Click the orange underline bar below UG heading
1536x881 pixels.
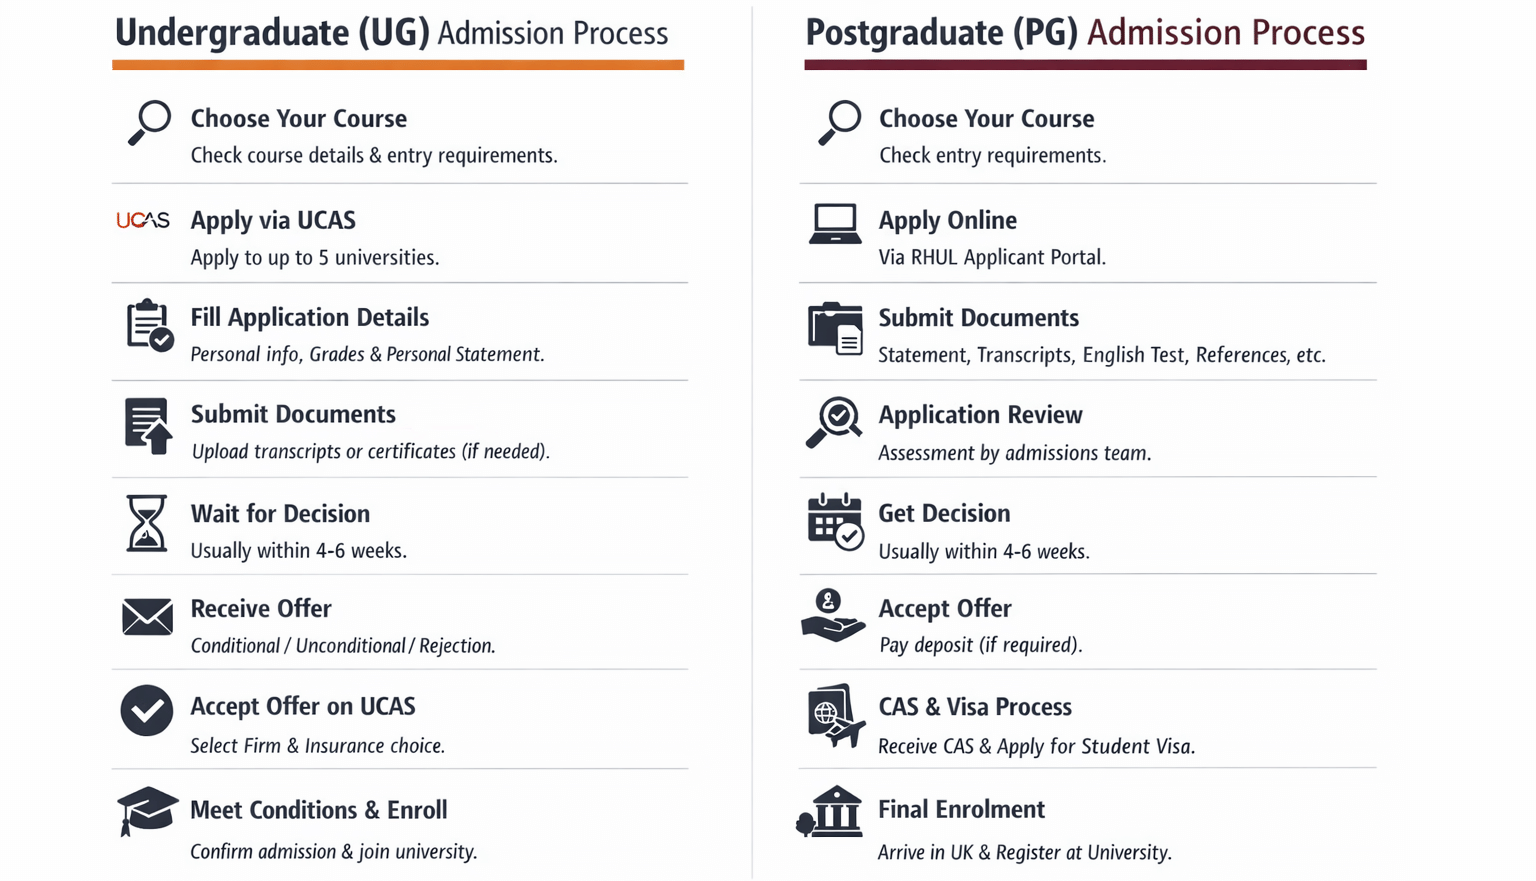click(398, 65)
